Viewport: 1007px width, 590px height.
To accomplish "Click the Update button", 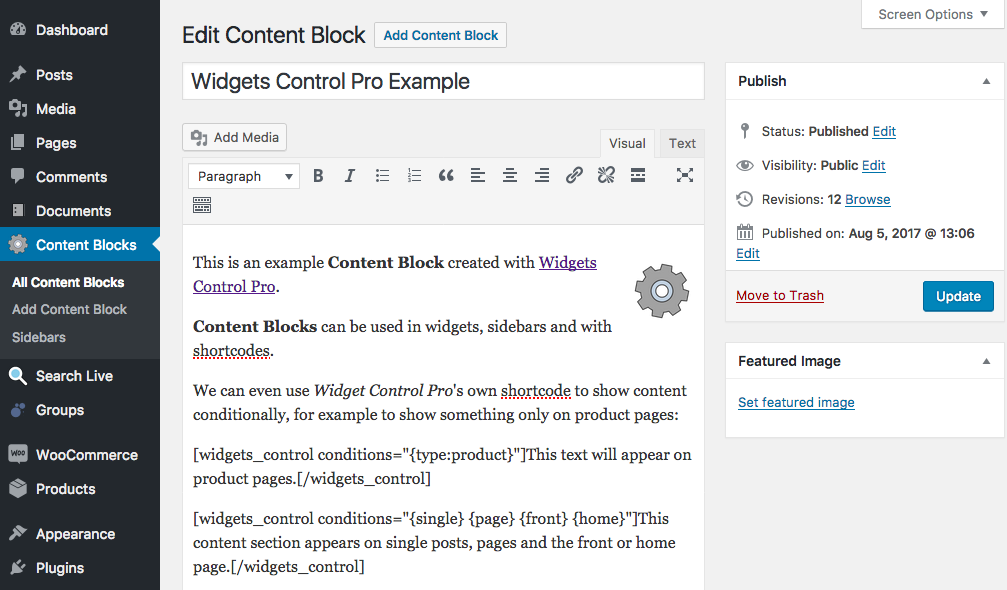I will 958,296.
